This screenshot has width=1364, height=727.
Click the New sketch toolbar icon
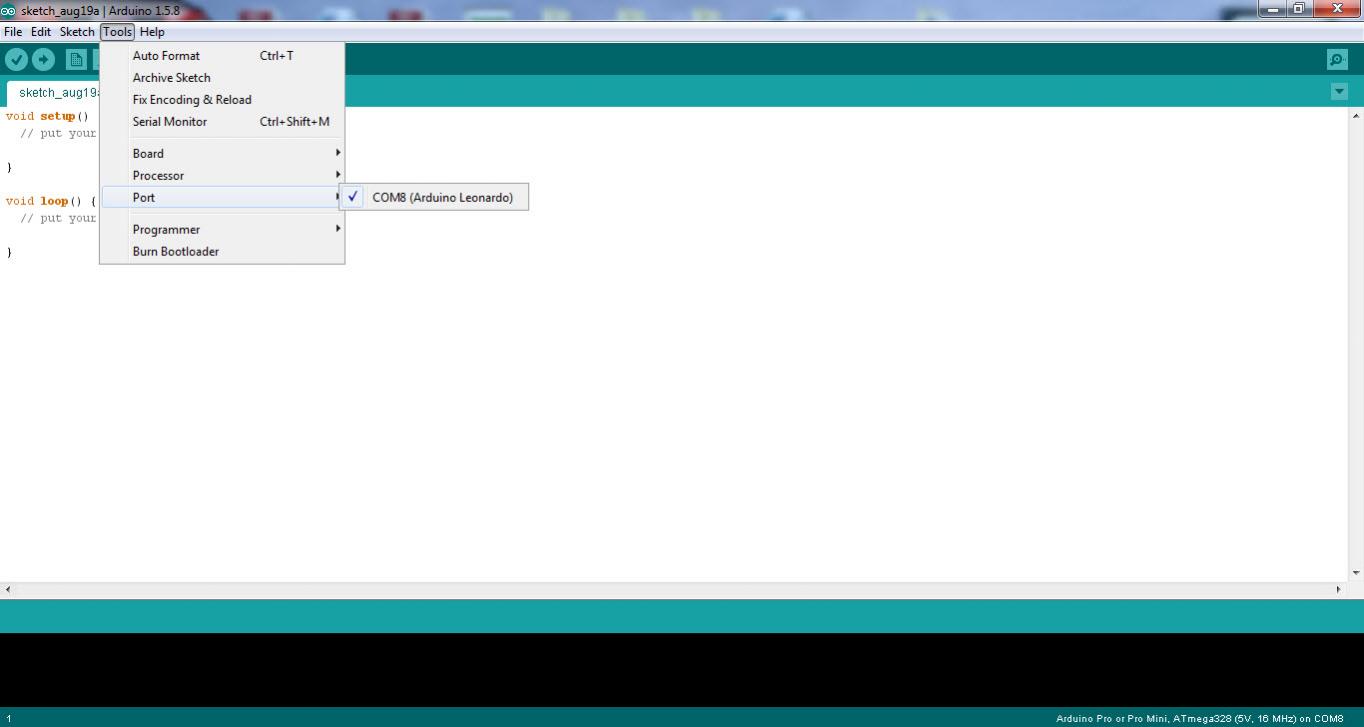76,60
